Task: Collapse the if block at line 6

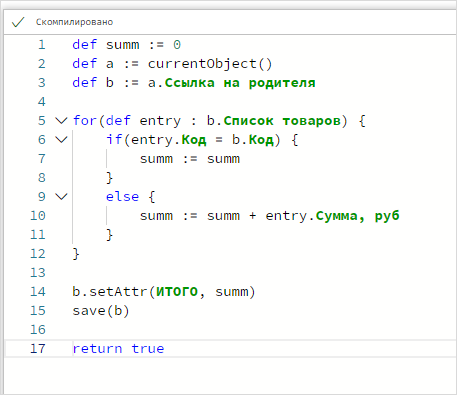Action: 61,139
